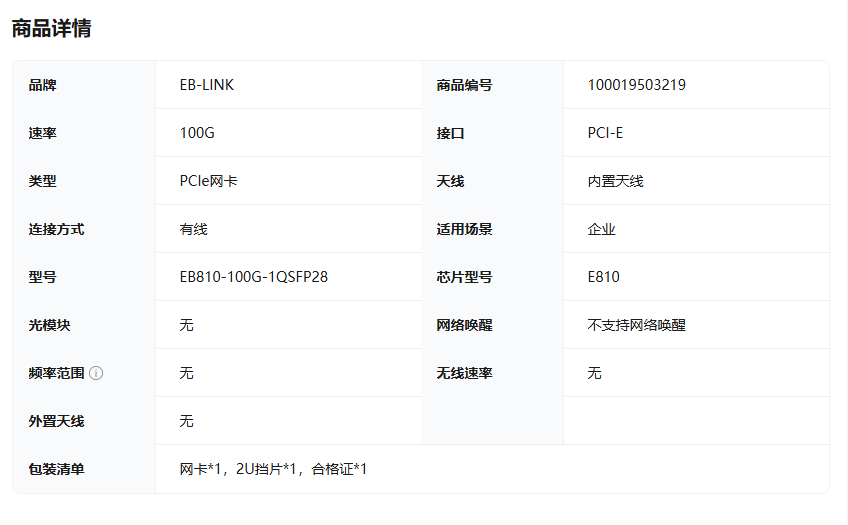848x525 pixels.
Task: Select the 有线 connection value
Action: [194, 229]
